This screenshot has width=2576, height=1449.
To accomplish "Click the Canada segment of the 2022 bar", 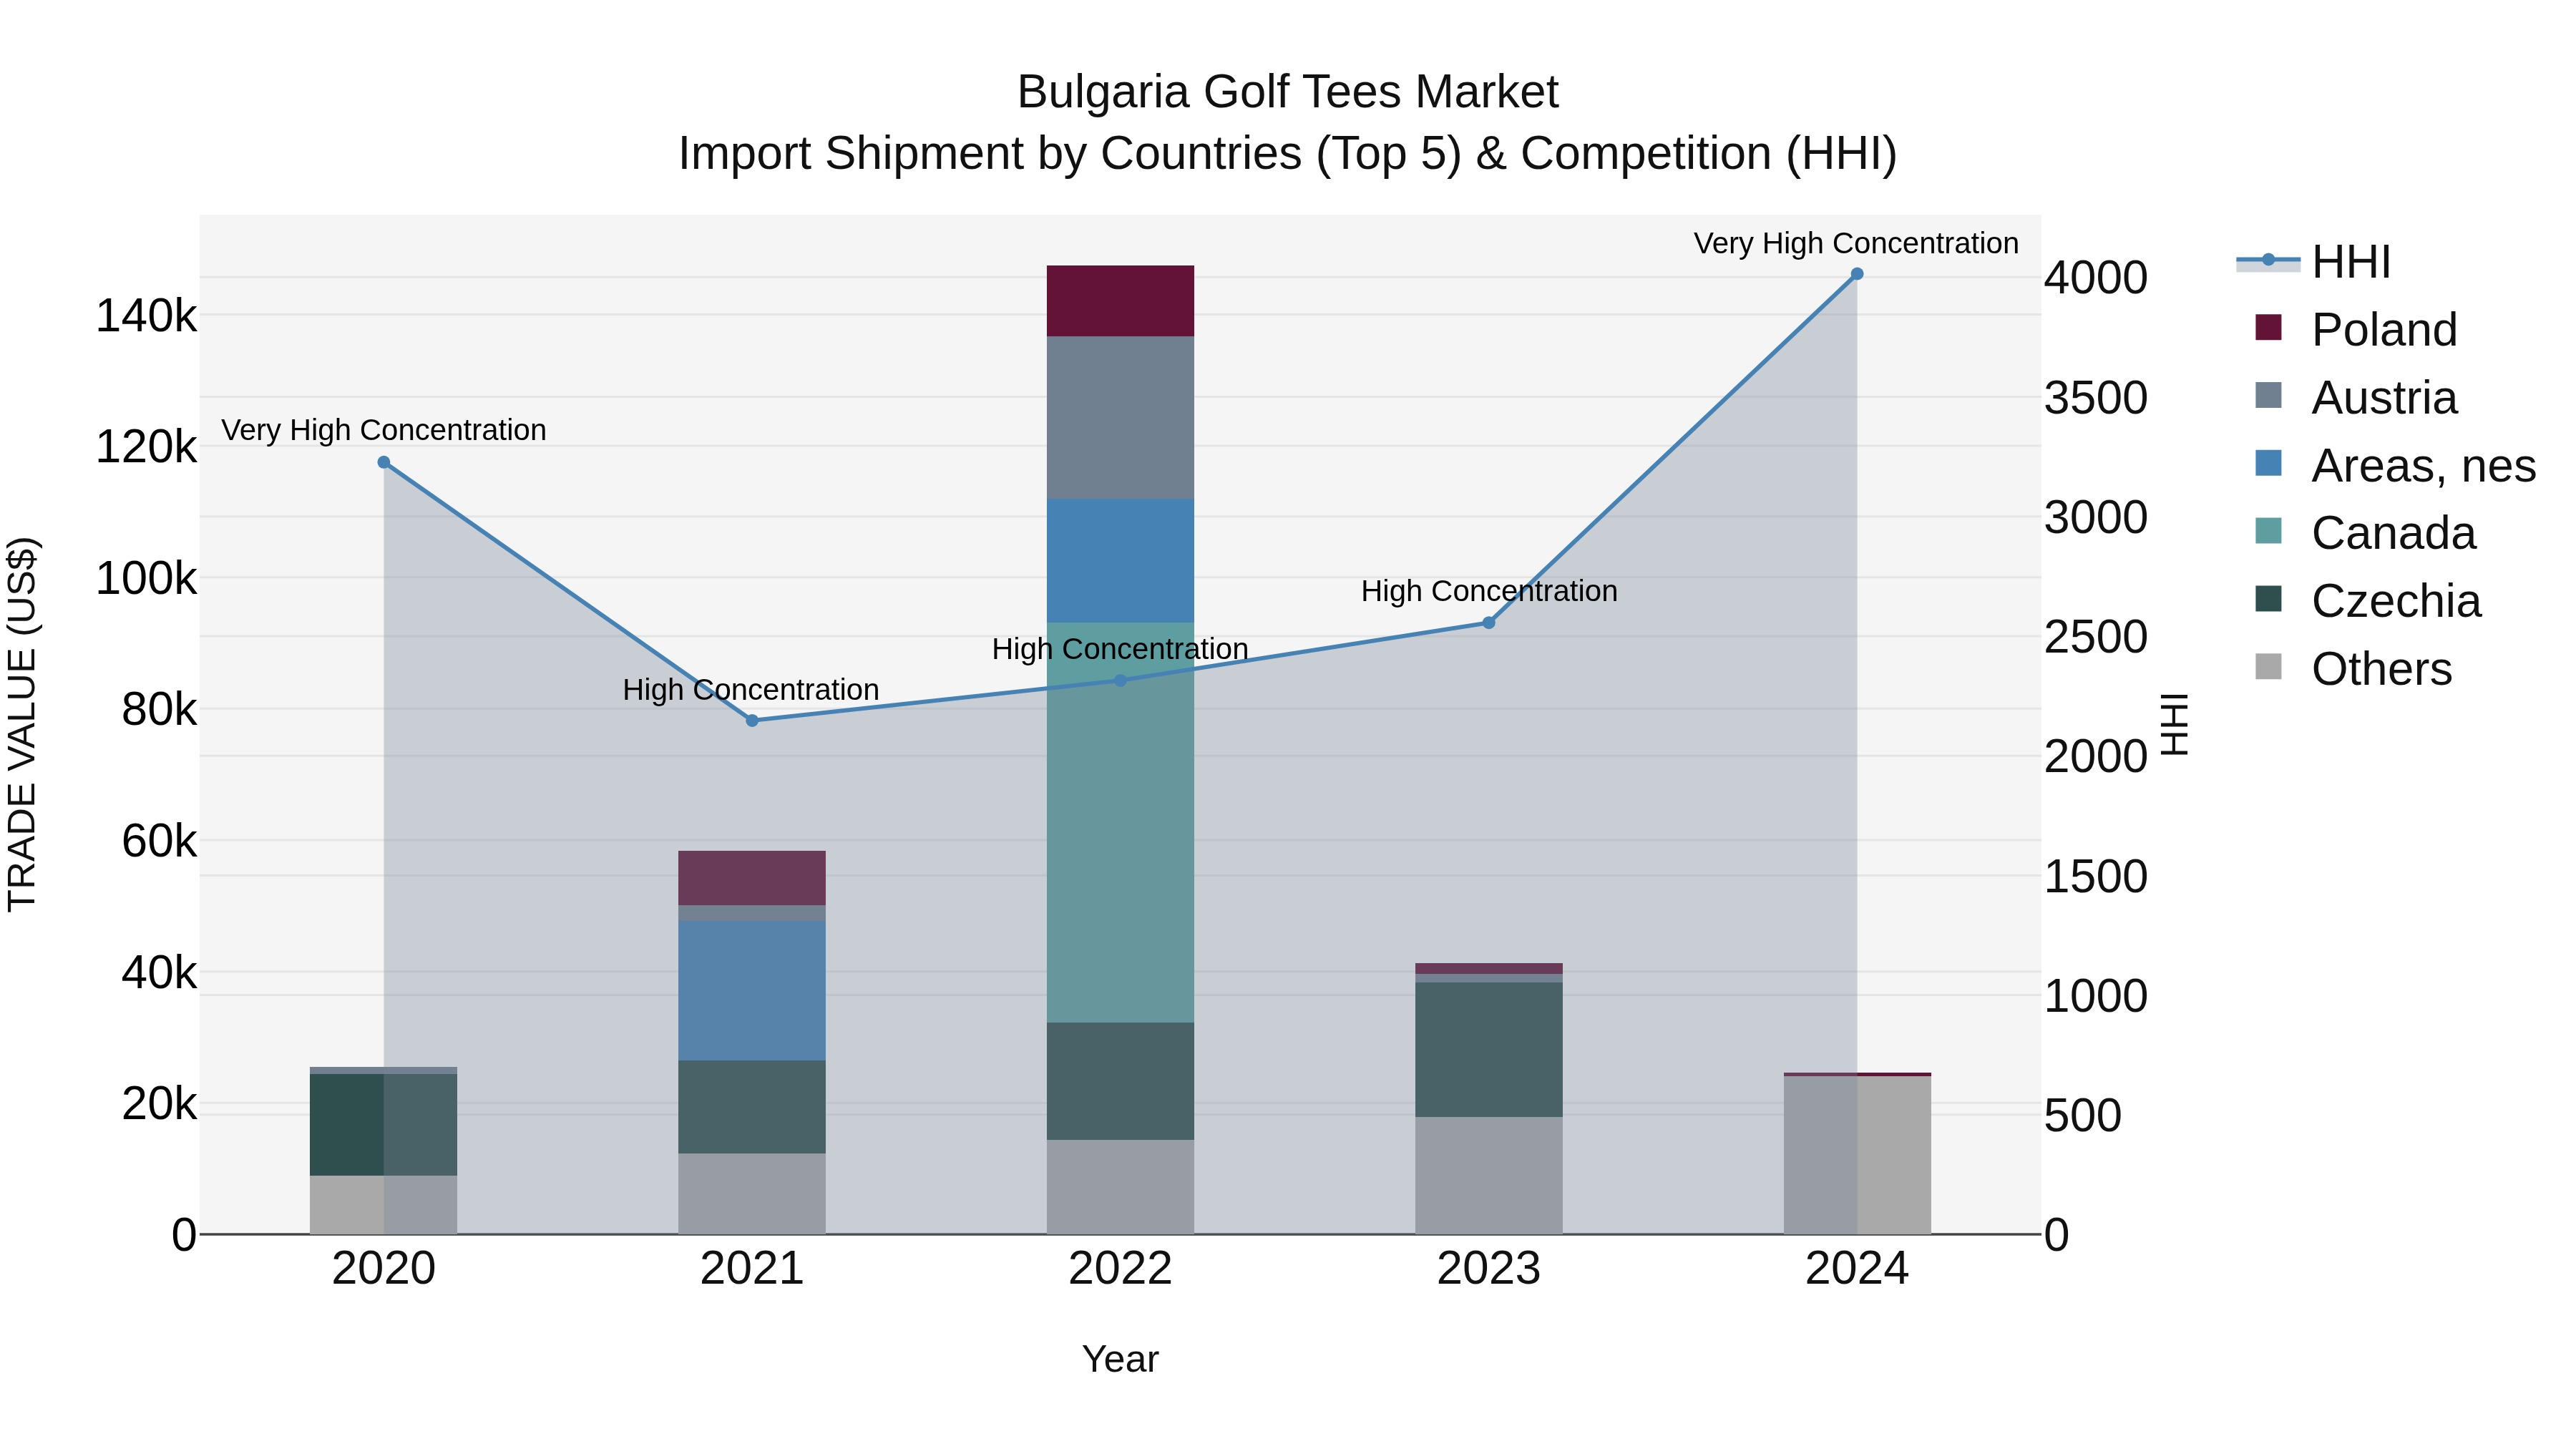I will point(1120,823).
